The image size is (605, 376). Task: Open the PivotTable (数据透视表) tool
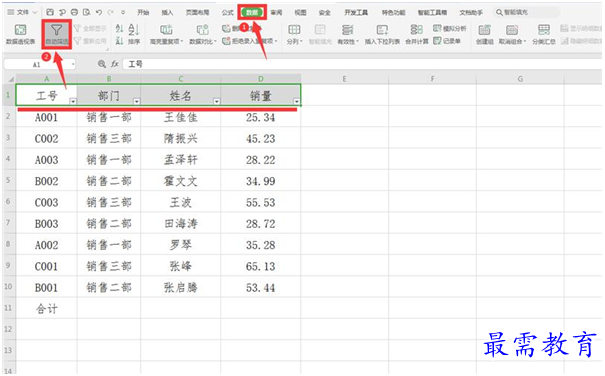point(20,34)
